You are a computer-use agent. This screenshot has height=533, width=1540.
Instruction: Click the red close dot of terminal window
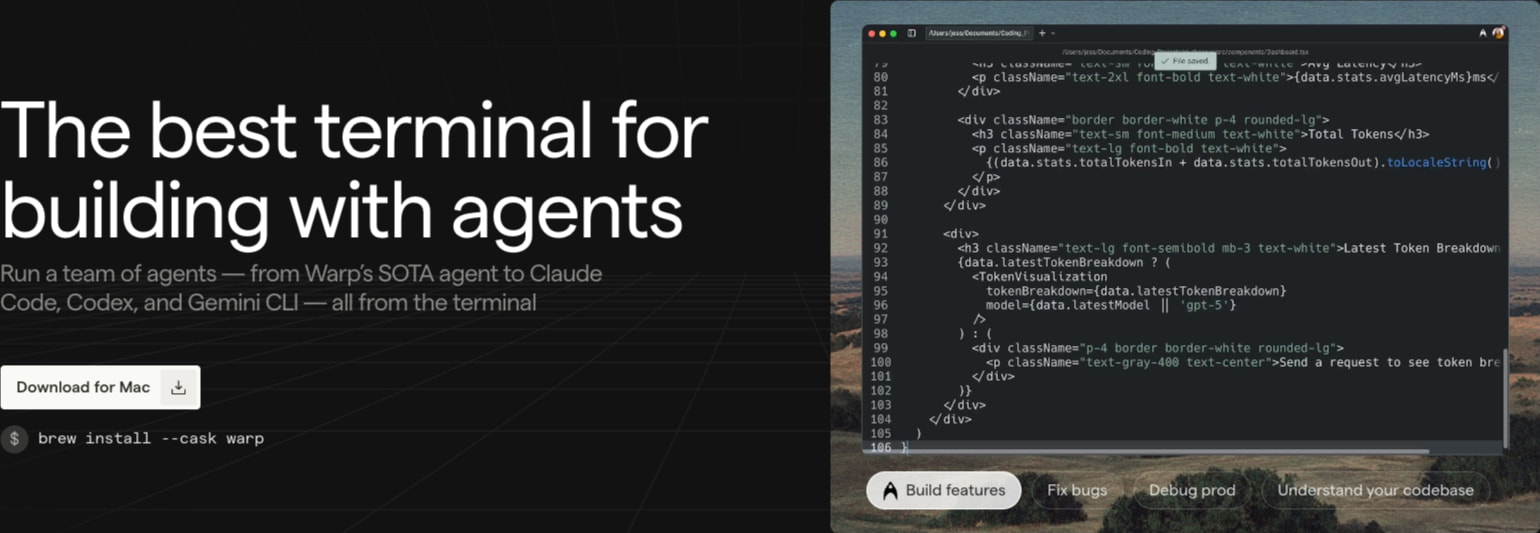[871, 34]
